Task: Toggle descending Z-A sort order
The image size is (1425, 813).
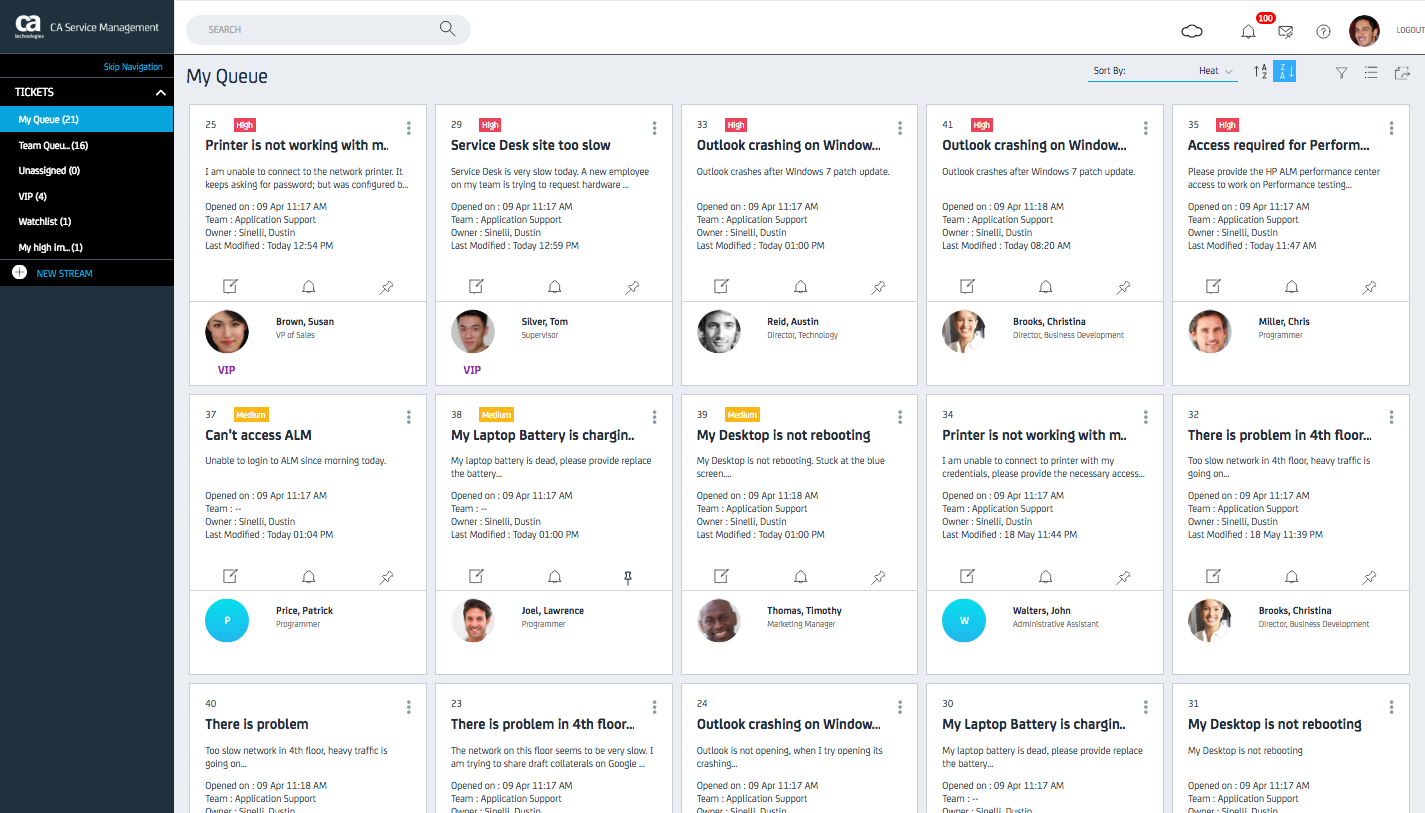Action: [x=1285, y=71]
